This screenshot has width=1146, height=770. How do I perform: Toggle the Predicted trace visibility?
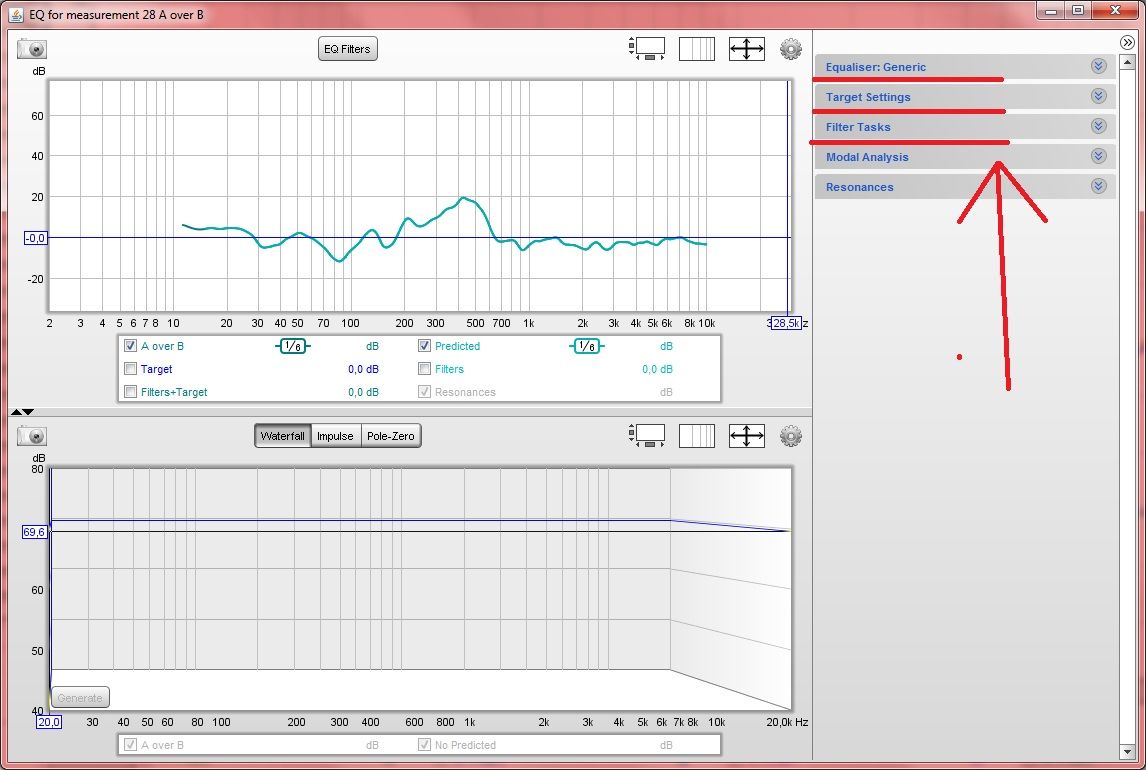(424, 345)
